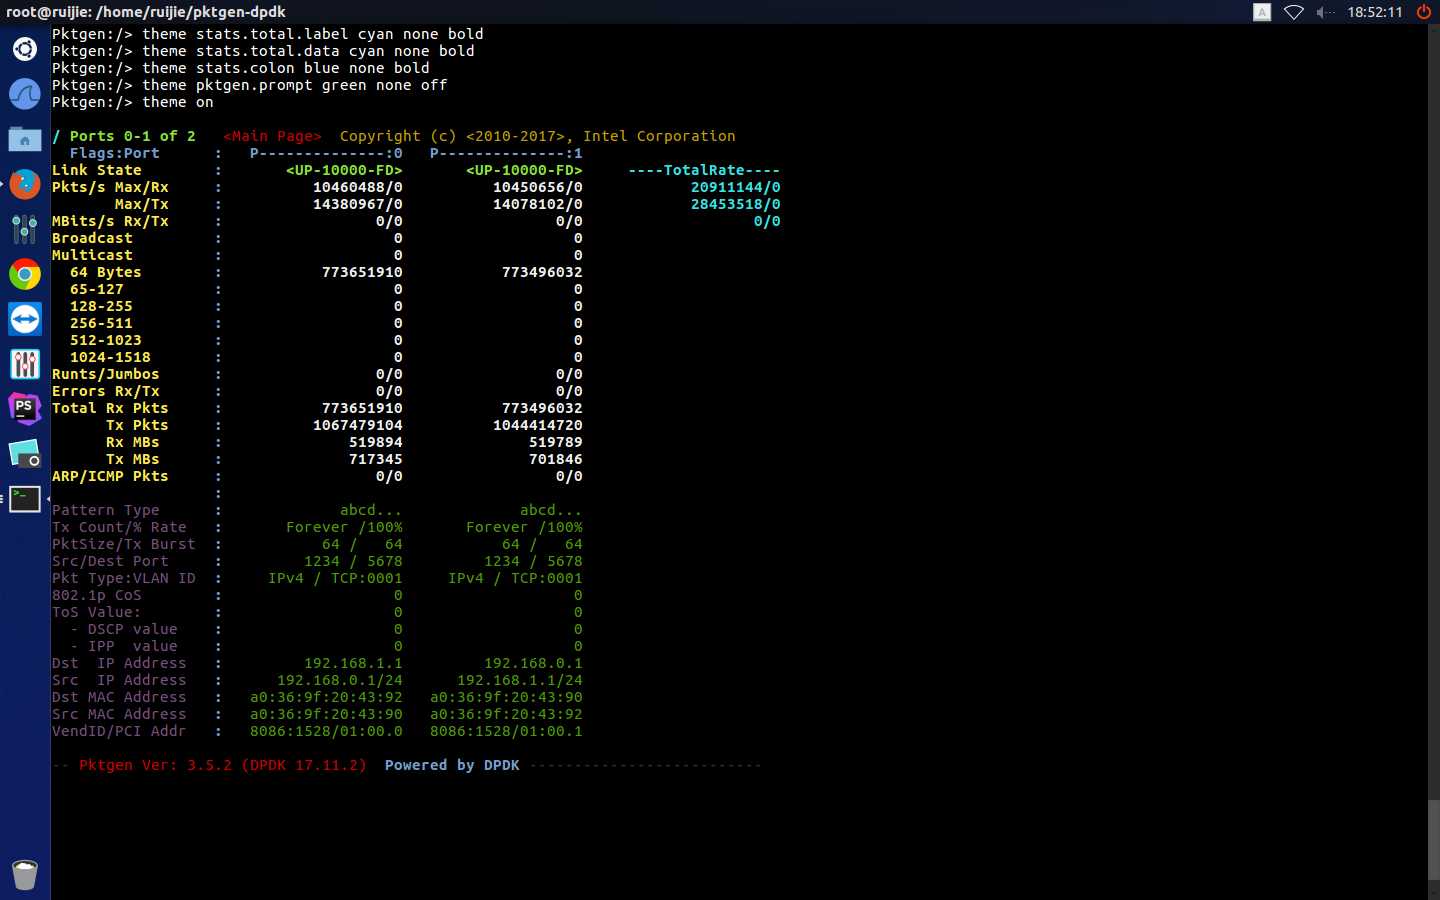Click the 'ARP/ICMP Pkts' row label
The height and width of the screenshot is (900, 1440).
click(x=110, y=476)
